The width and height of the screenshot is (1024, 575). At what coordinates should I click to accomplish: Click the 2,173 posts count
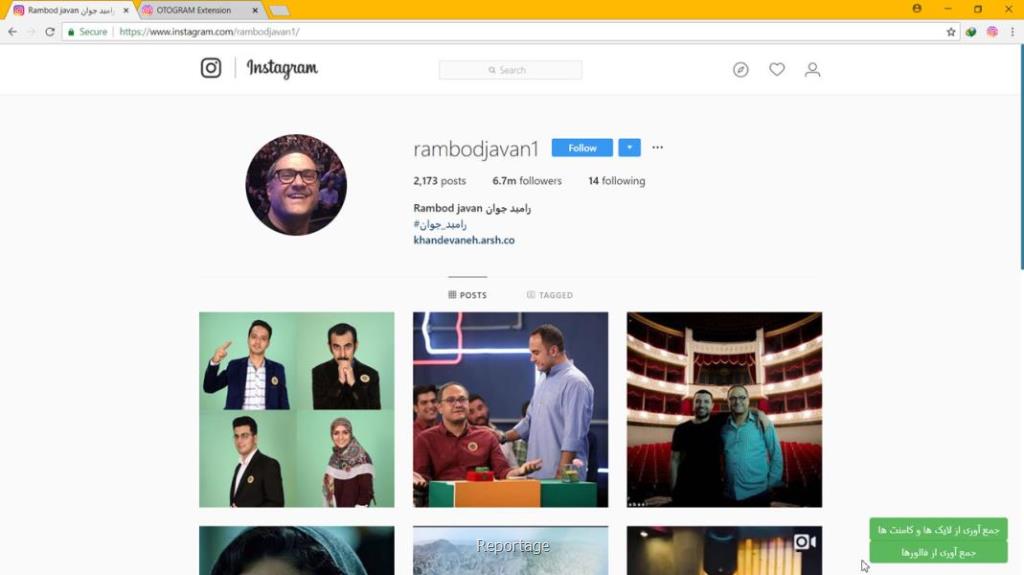tap(440, 181)
